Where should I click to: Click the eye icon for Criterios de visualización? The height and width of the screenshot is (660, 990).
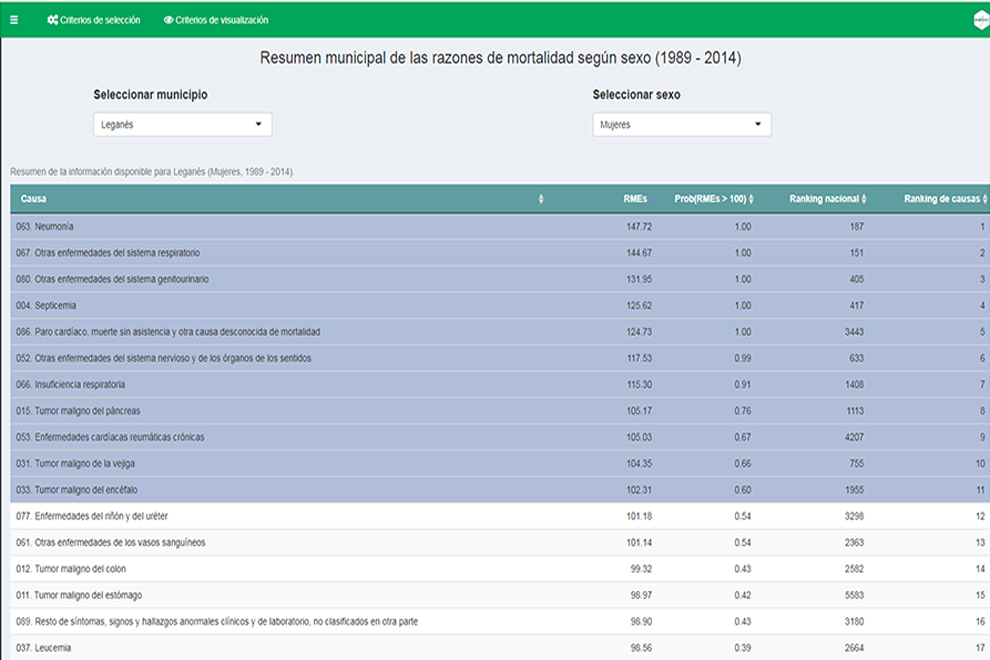pyautogui.click(x=168, y=20)
